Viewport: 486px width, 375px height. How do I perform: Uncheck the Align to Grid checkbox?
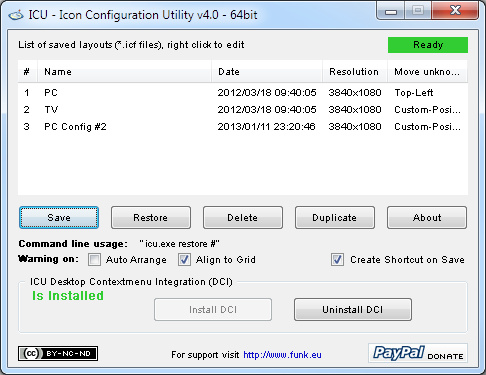(184, 260)
